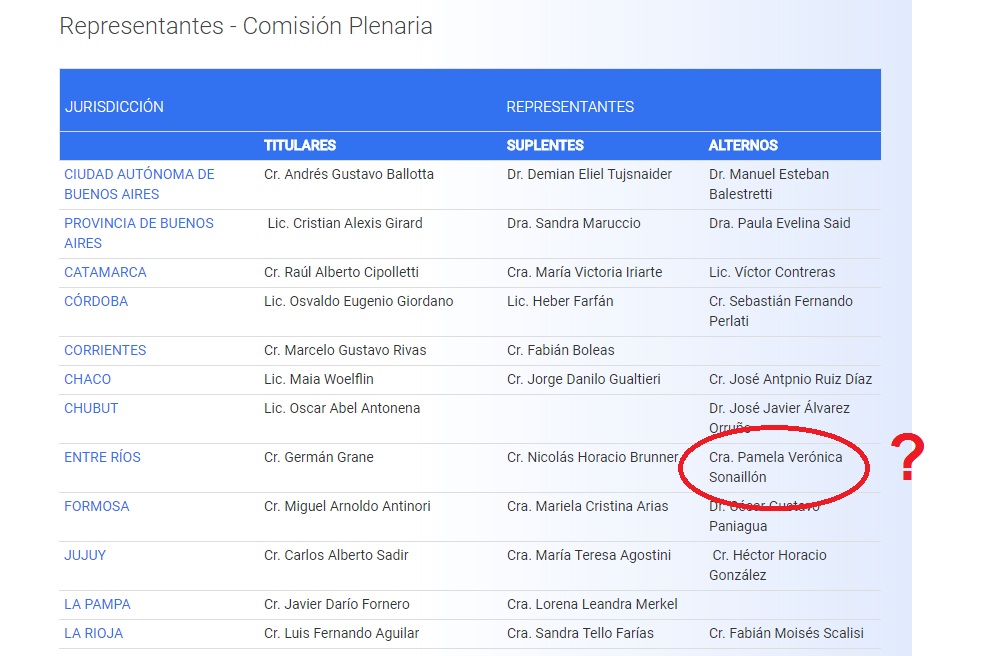Click the Provincia de Buenos Aires link
The width and height of the screenshot is (1004, 656).
(x=139, y=233)
